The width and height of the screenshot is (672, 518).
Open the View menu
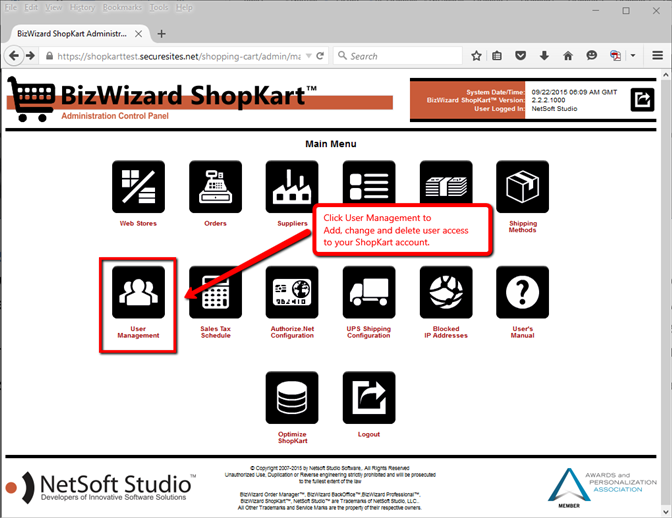pyautogui.click(x=54, y=8)
